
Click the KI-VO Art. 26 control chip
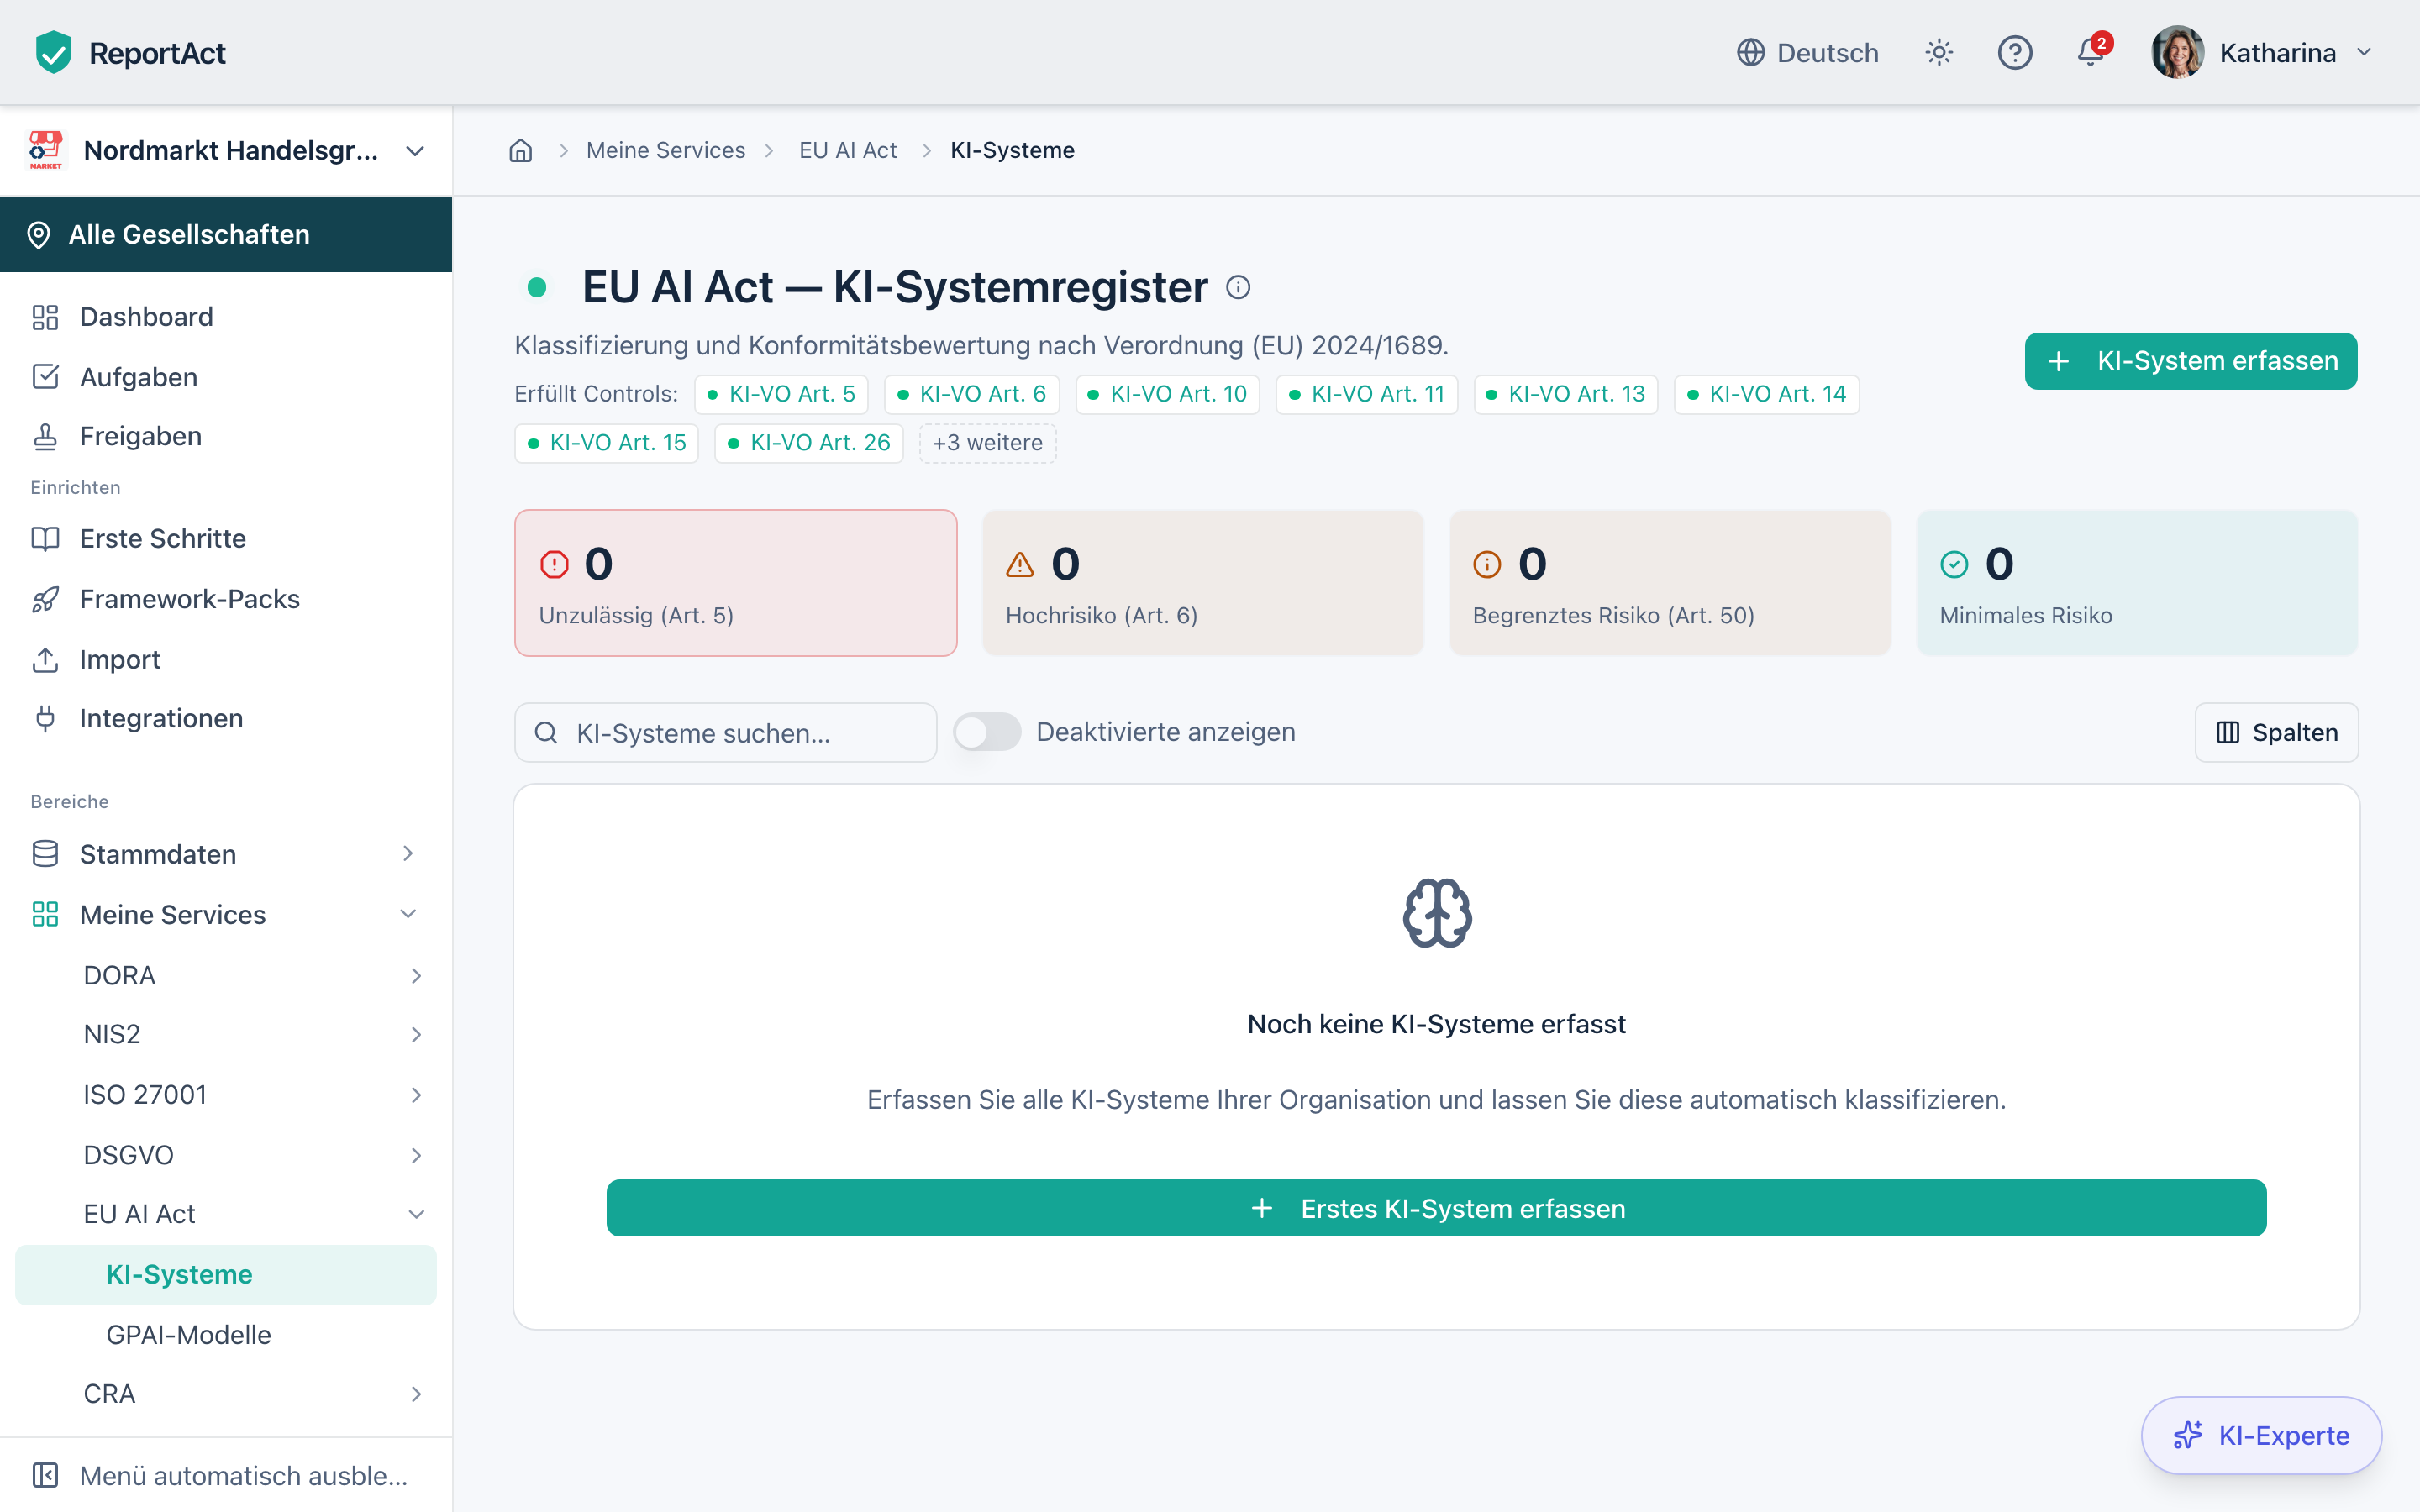point(809,443)
